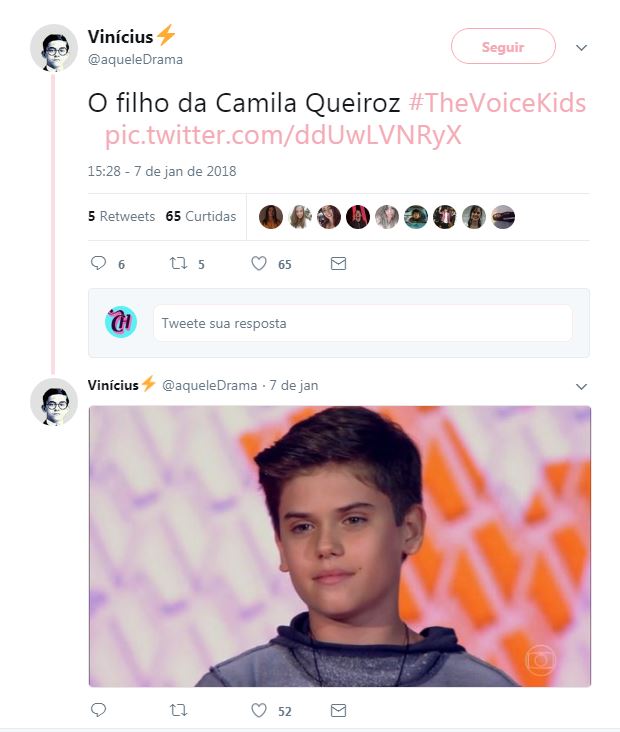620x732 pixels.
Task: Open the #TheVoiceKids hashtag
Action: (x=497, y=103)
